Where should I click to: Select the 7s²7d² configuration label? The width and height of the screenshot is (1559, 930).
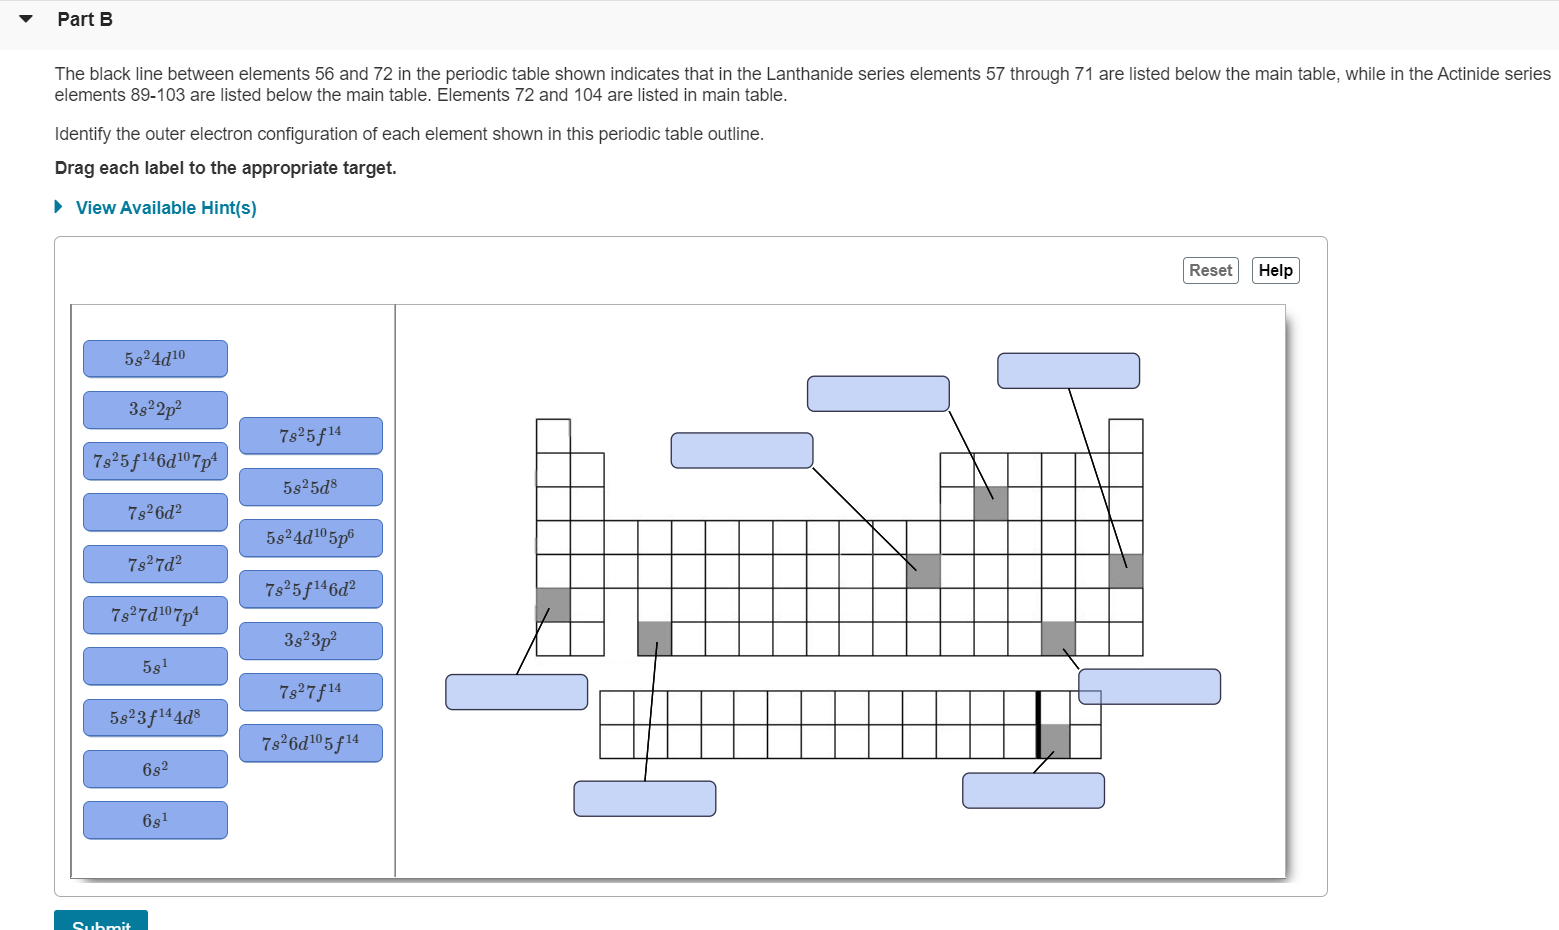pyautogui.click(x=155, y=563)
